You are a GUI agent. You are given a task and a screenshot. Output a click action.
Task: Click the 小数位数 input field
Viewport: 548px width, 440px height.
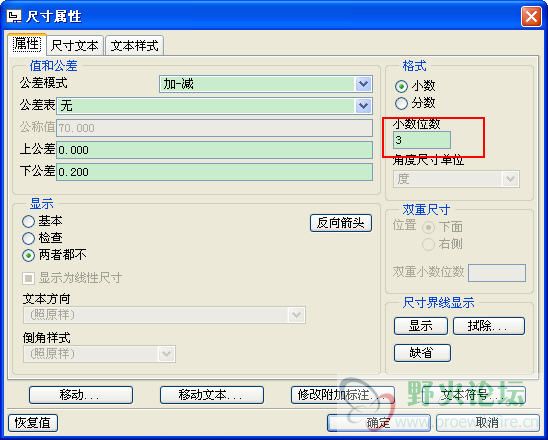421,140
